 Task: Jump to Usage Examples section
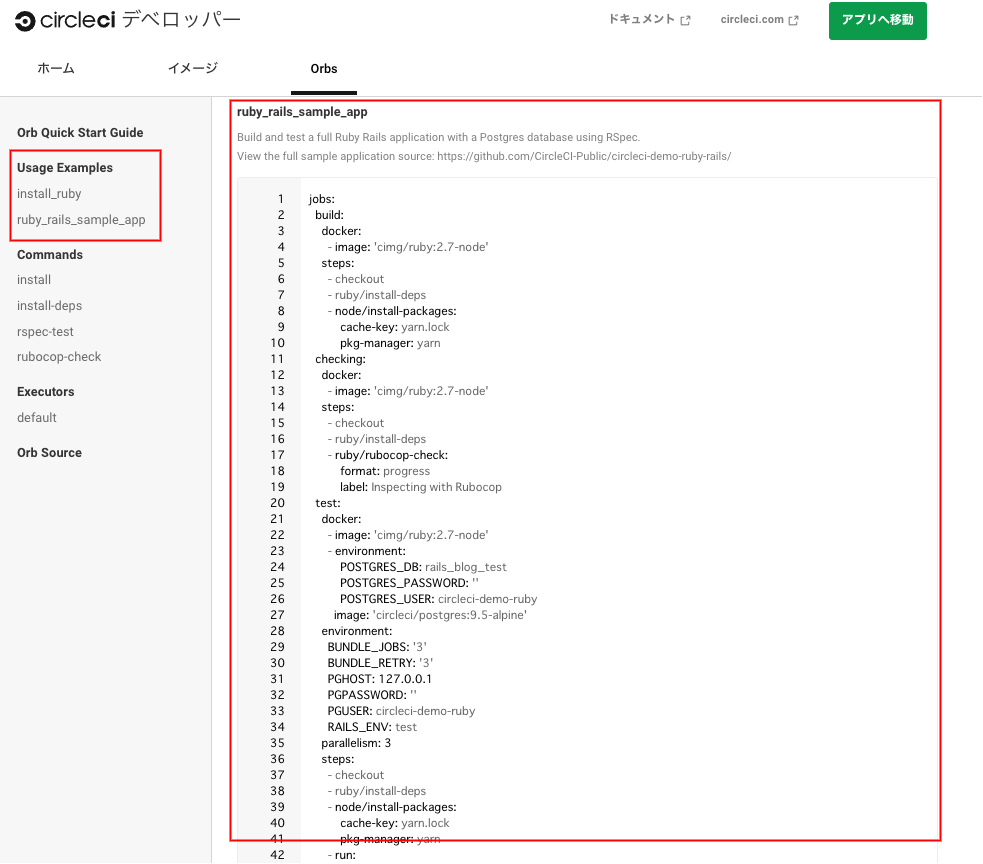coord(65,167)
